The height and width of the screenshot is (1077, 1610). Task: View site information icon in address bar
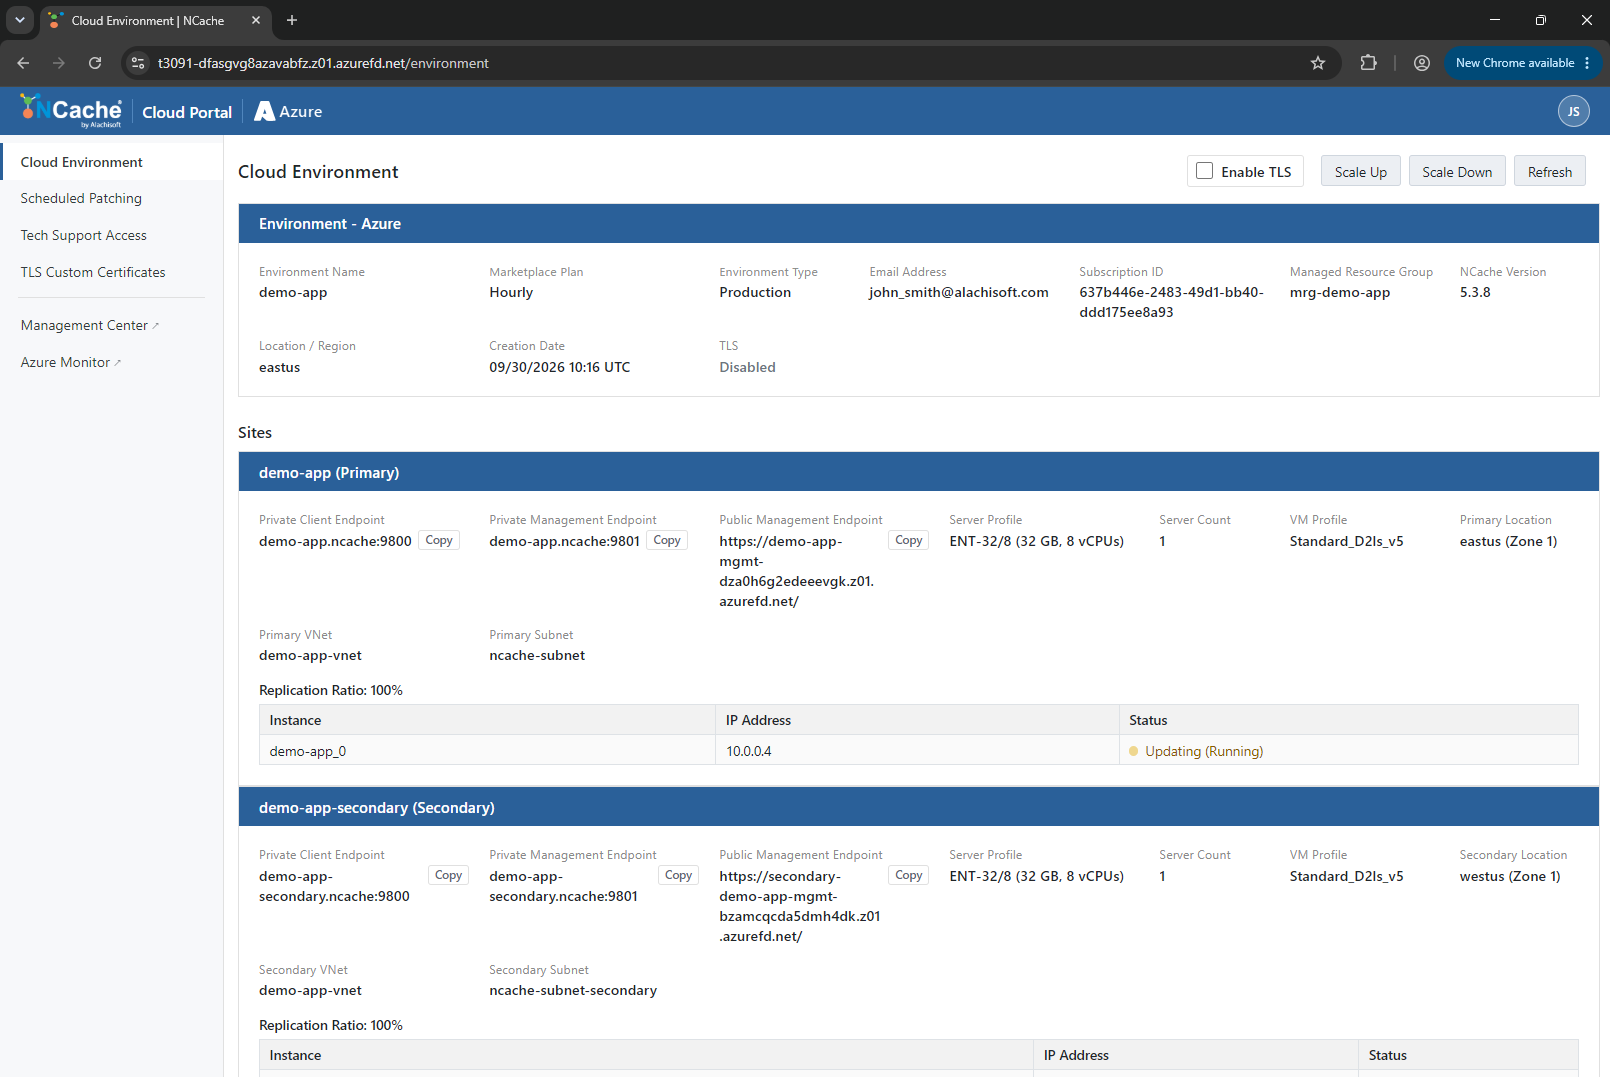(x=138, y=63)
